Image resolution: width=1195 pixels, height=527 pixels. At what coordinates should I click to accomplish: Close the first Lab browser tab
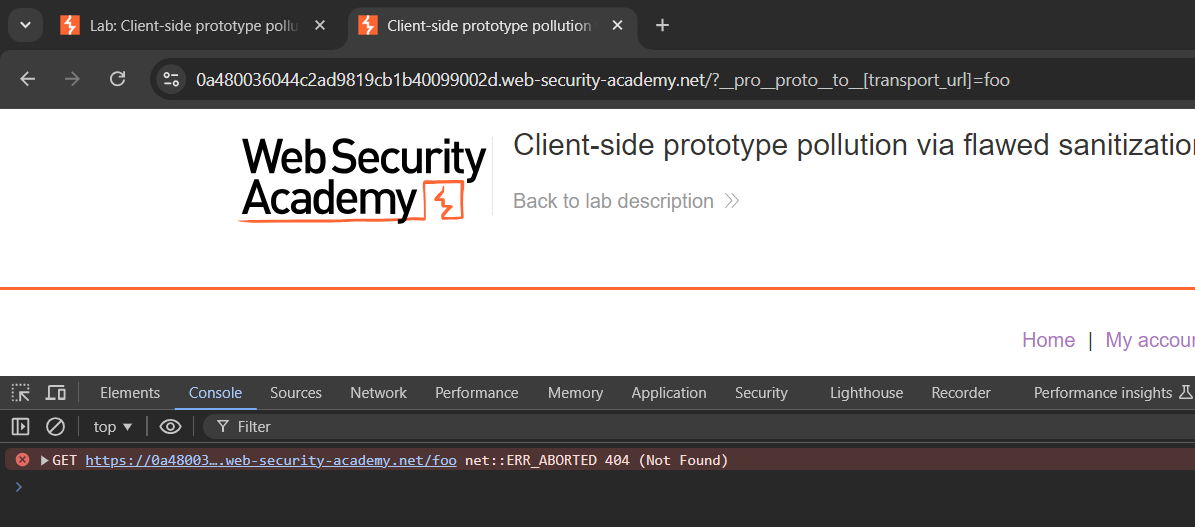pyautogui.click(x=320, y=26)
